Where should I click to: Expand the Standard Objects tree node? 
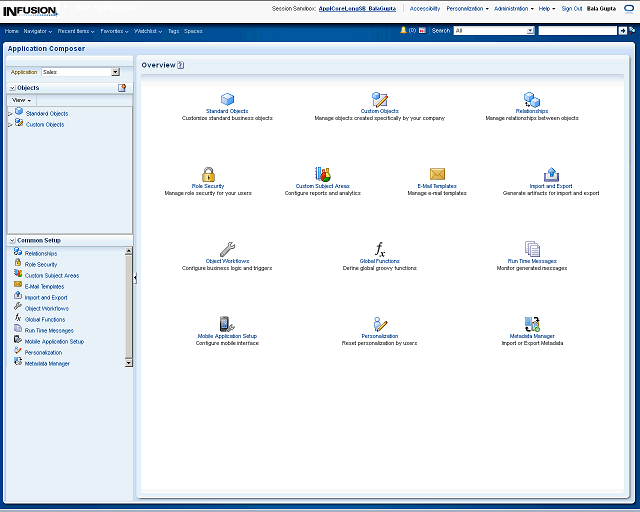pyautogui.click(x=10, y=114)
